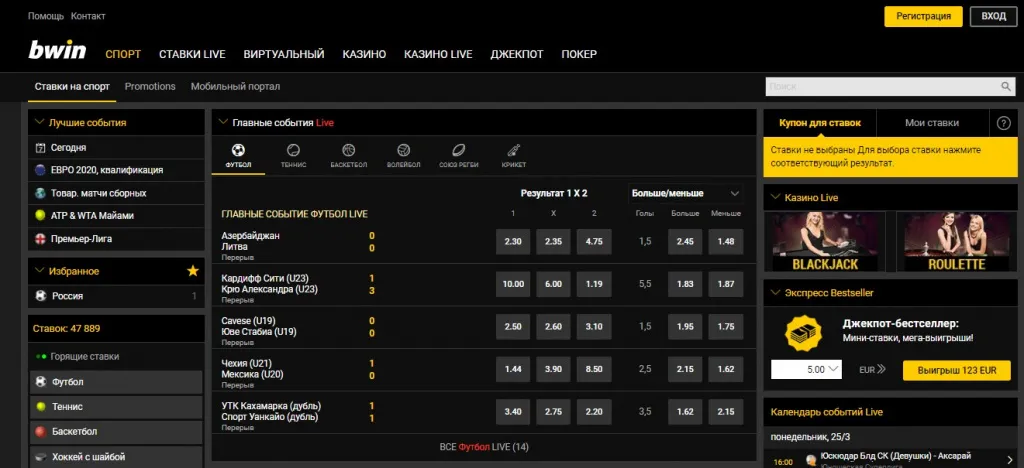Collapse the Казино Live panel

(x=775, y=197)
